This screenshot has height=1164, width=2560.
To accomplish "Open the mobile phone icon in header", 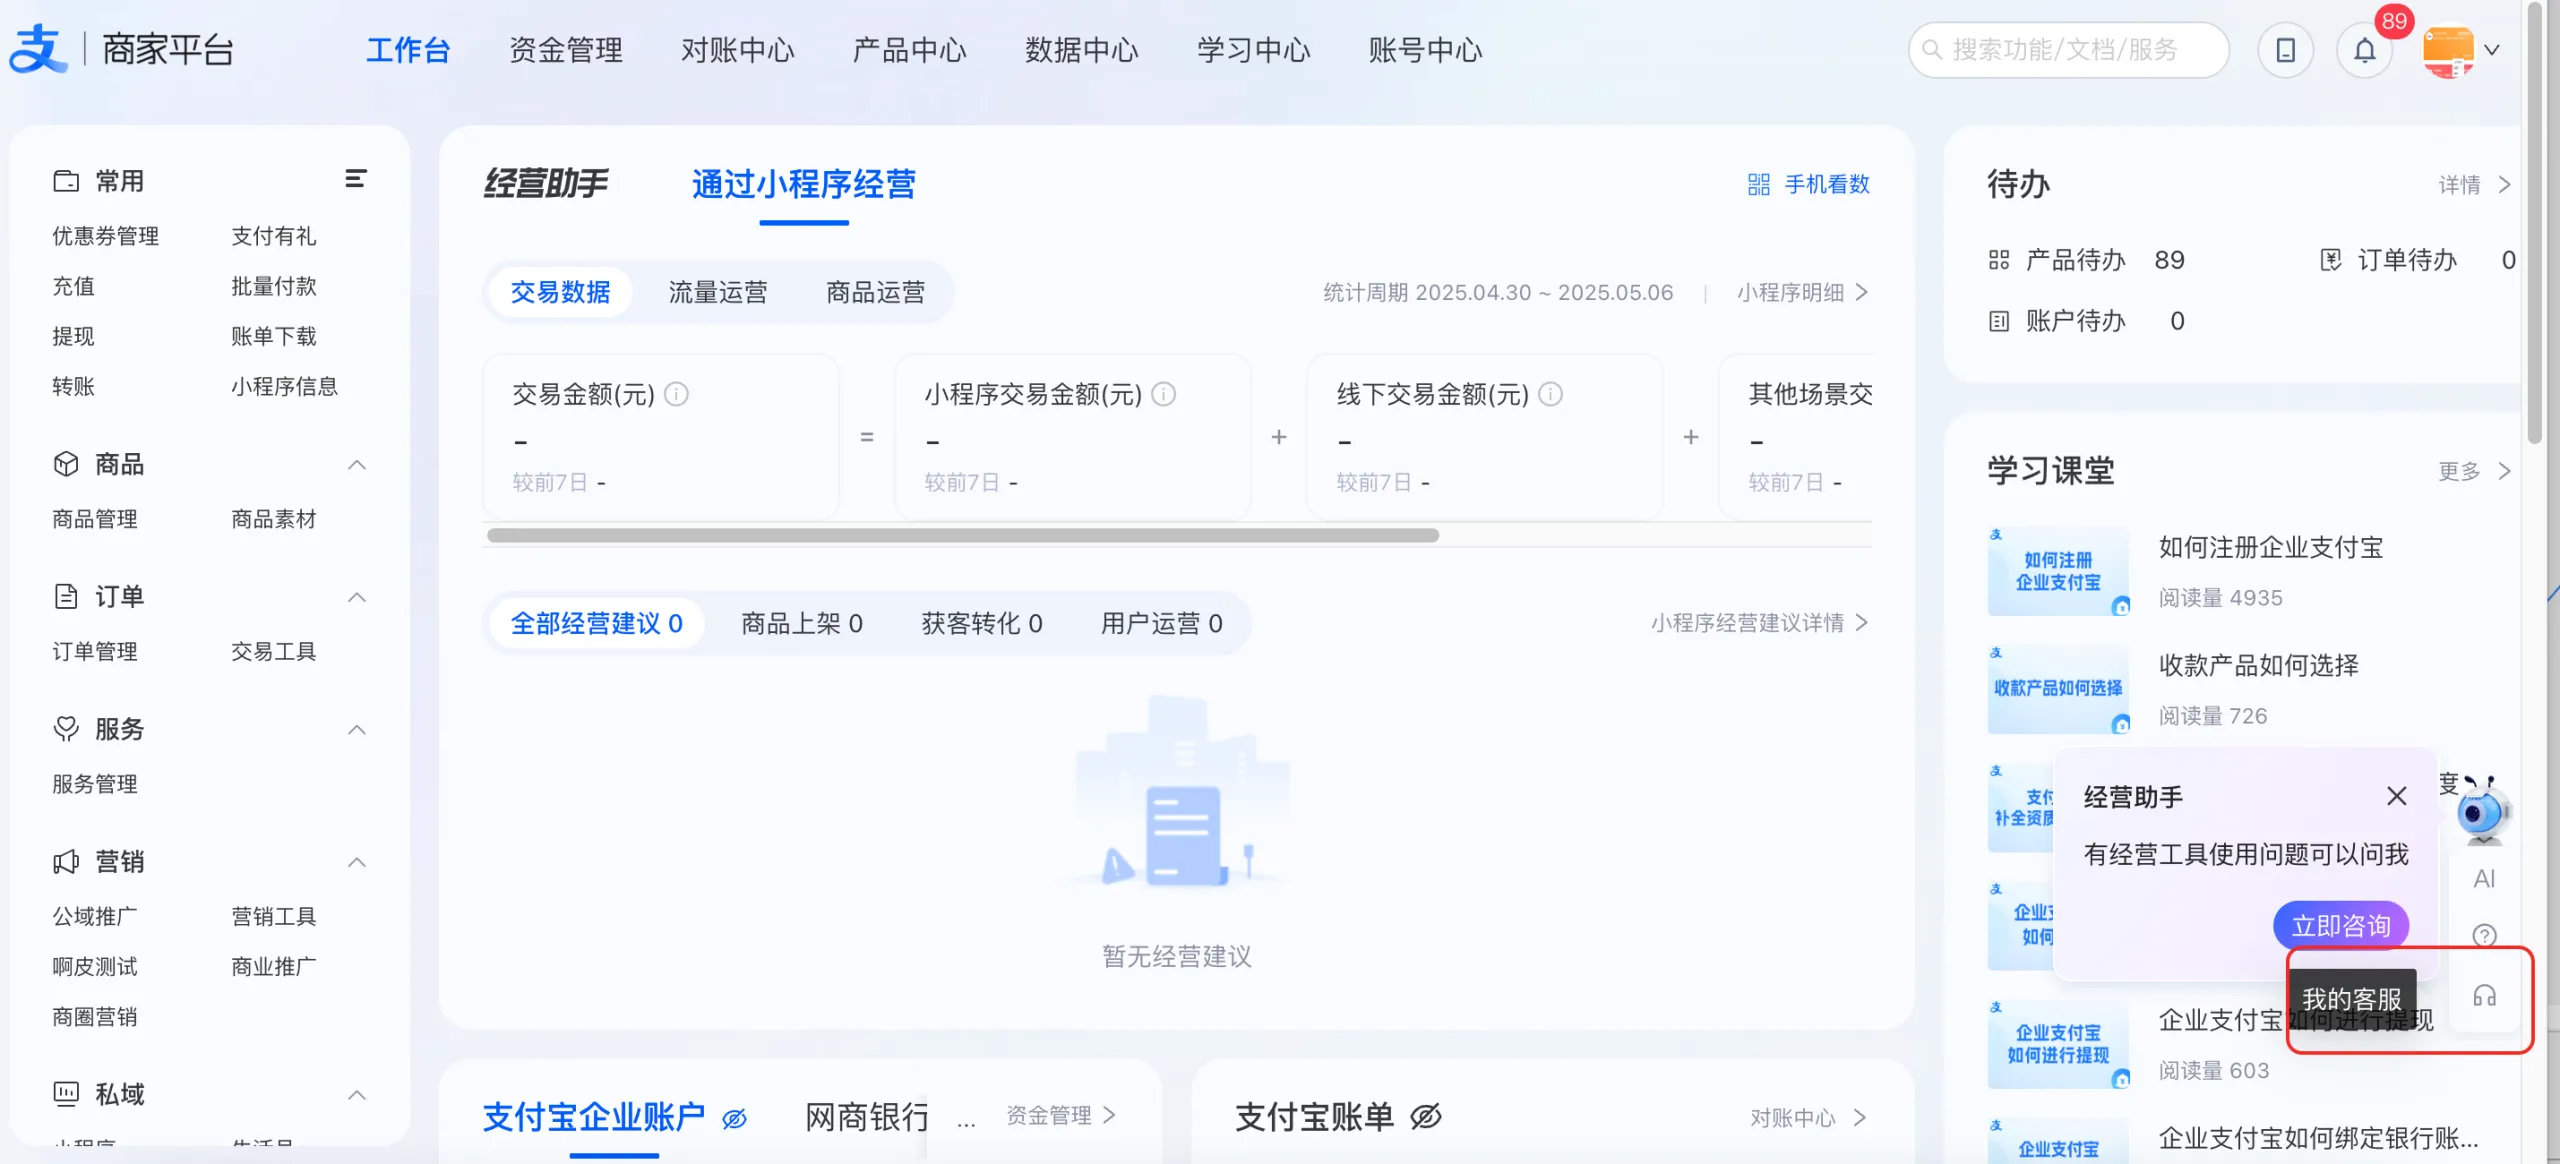I will tap(2285, 50).
